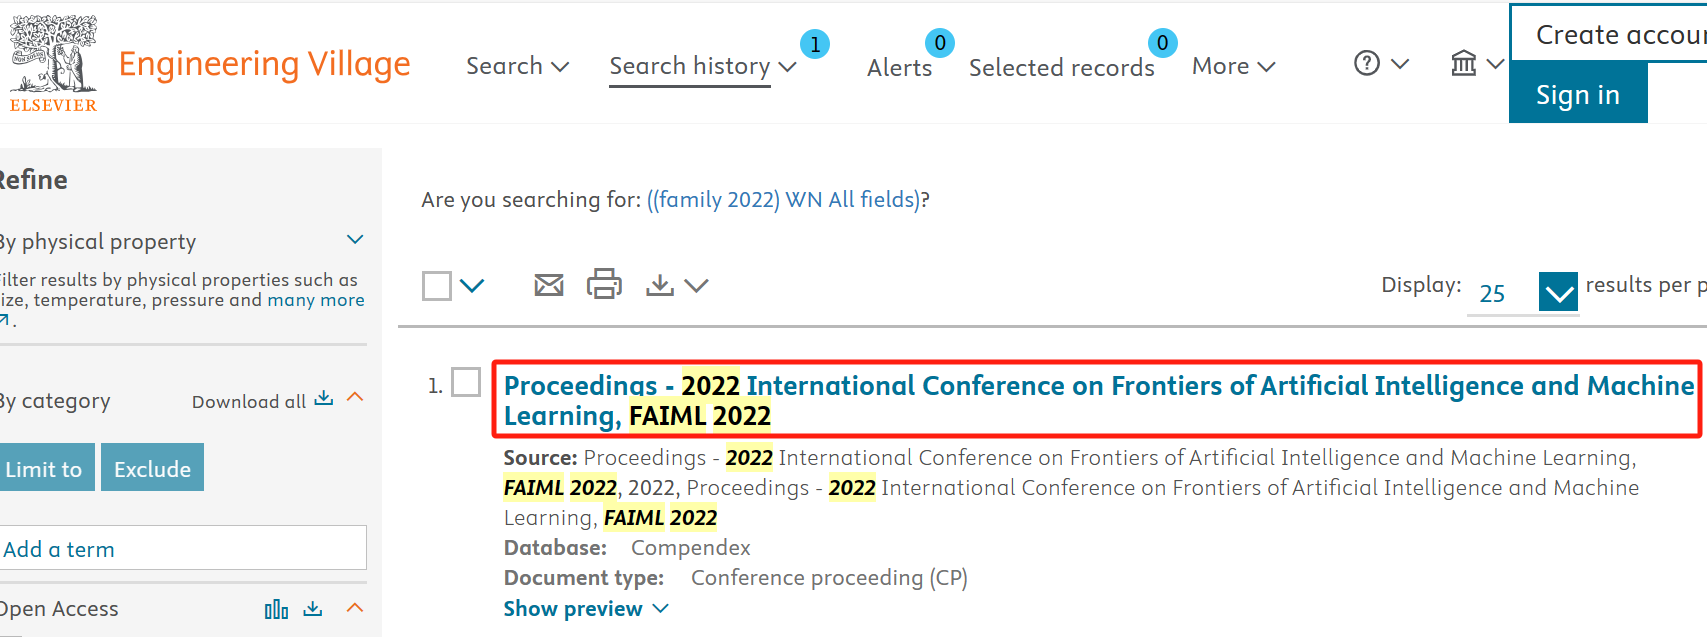The width and height of the screenshot is (1707, 637).
Task: Click the Sign in button
Action: coord(1577,94)
